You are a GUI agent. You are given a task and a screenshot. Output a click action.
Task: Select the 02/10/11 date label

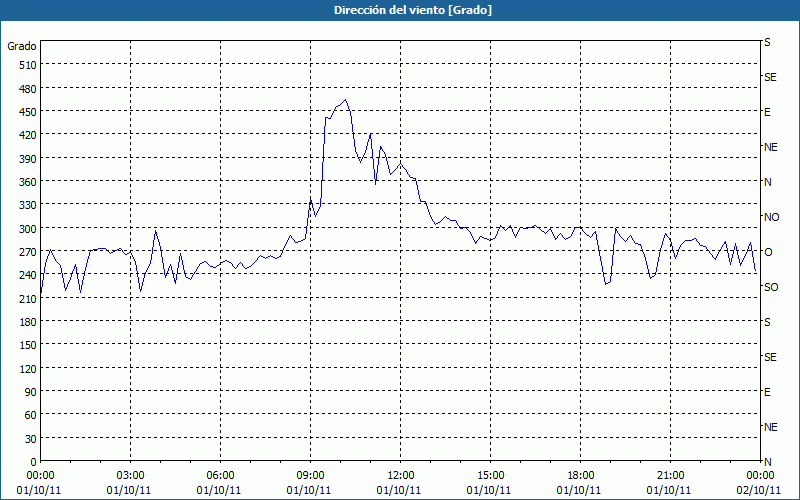pyautogui.click(x=760, y=491)
